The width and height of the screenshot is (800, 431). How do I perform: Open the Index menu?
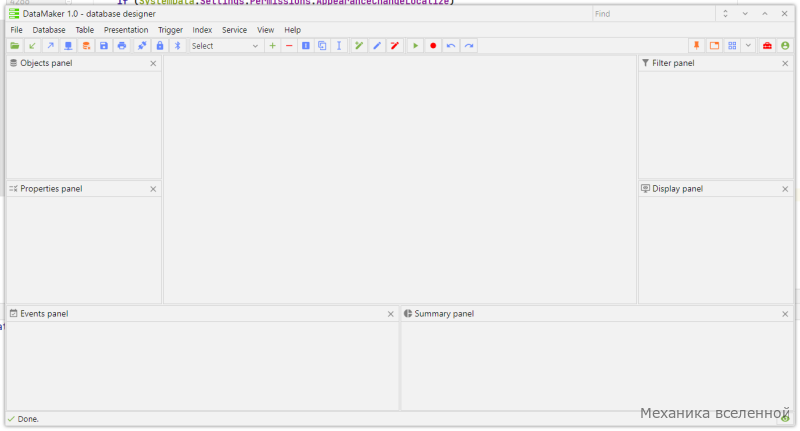point(203,30)
